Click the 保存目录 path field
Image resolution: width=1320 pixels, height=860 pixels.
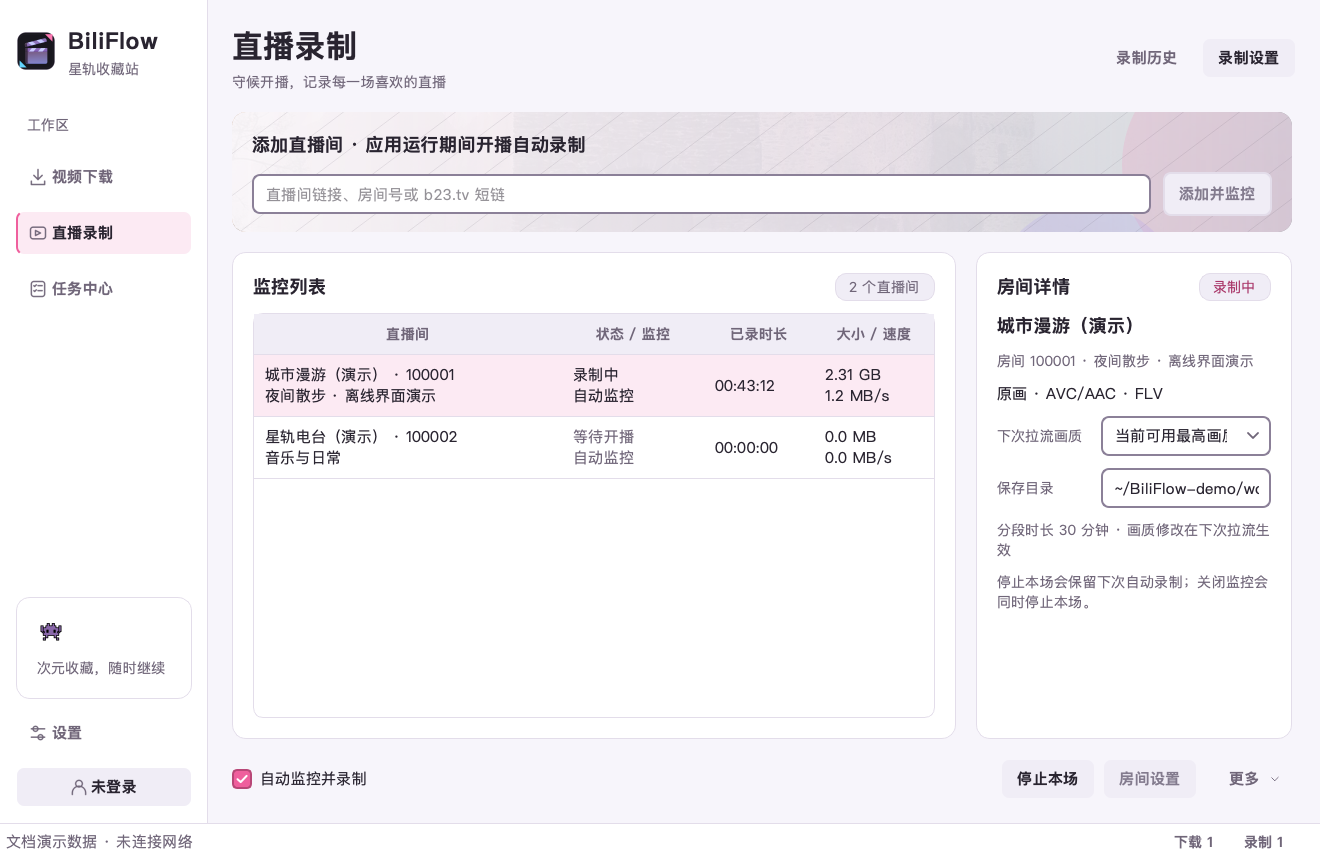tap(1186, 488)
